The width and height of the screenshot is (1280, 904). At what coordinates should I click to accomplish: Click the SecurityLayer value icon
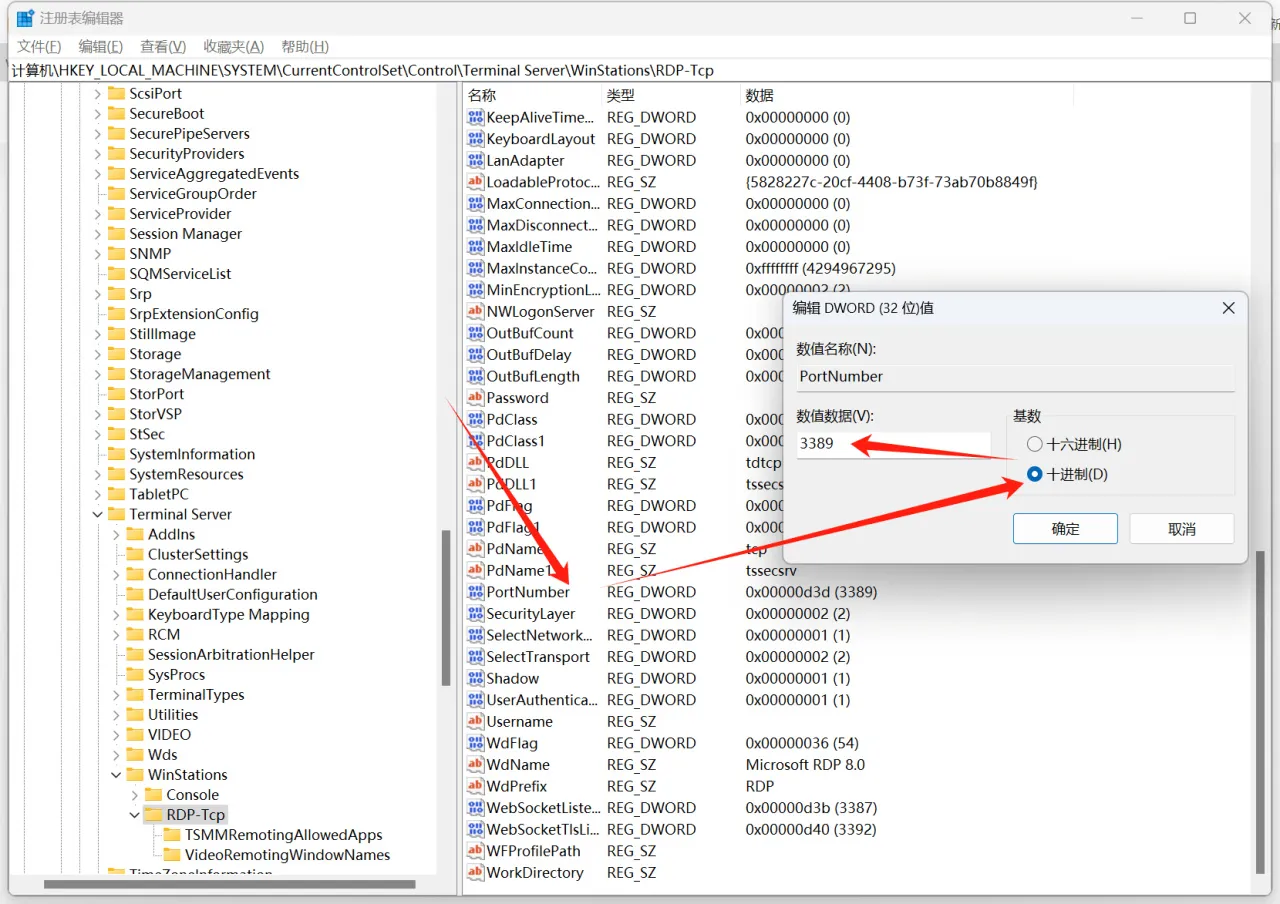[475, 614]
